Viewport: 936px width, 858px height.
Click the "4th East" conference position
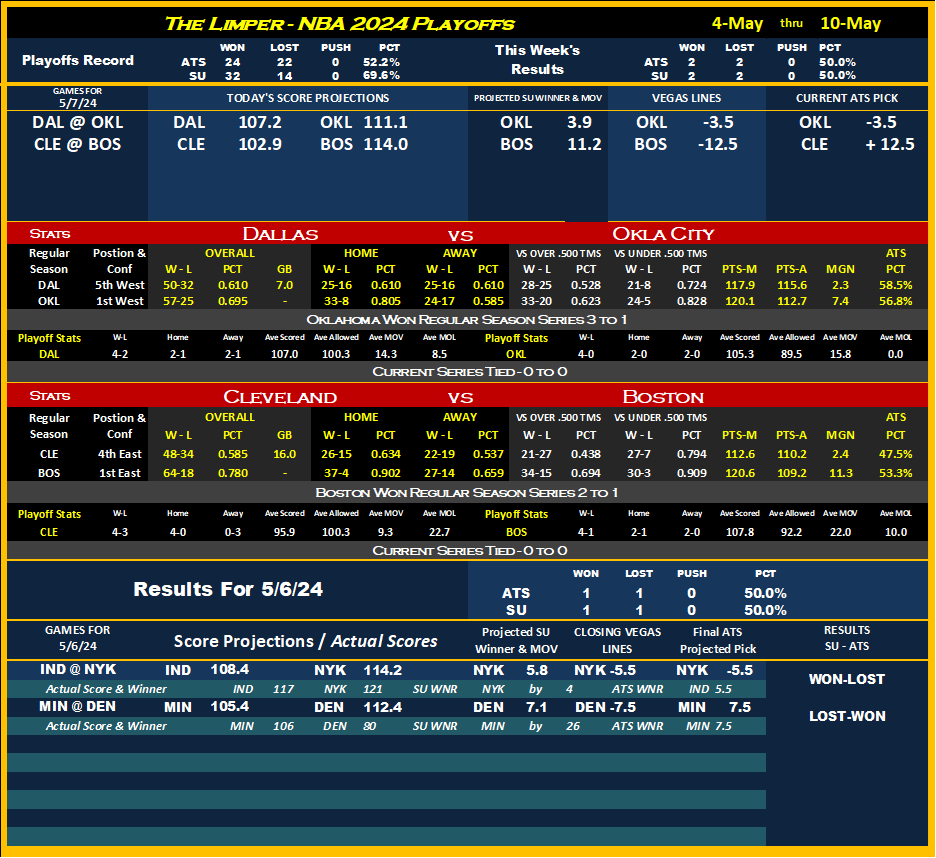tap(119, 454)
